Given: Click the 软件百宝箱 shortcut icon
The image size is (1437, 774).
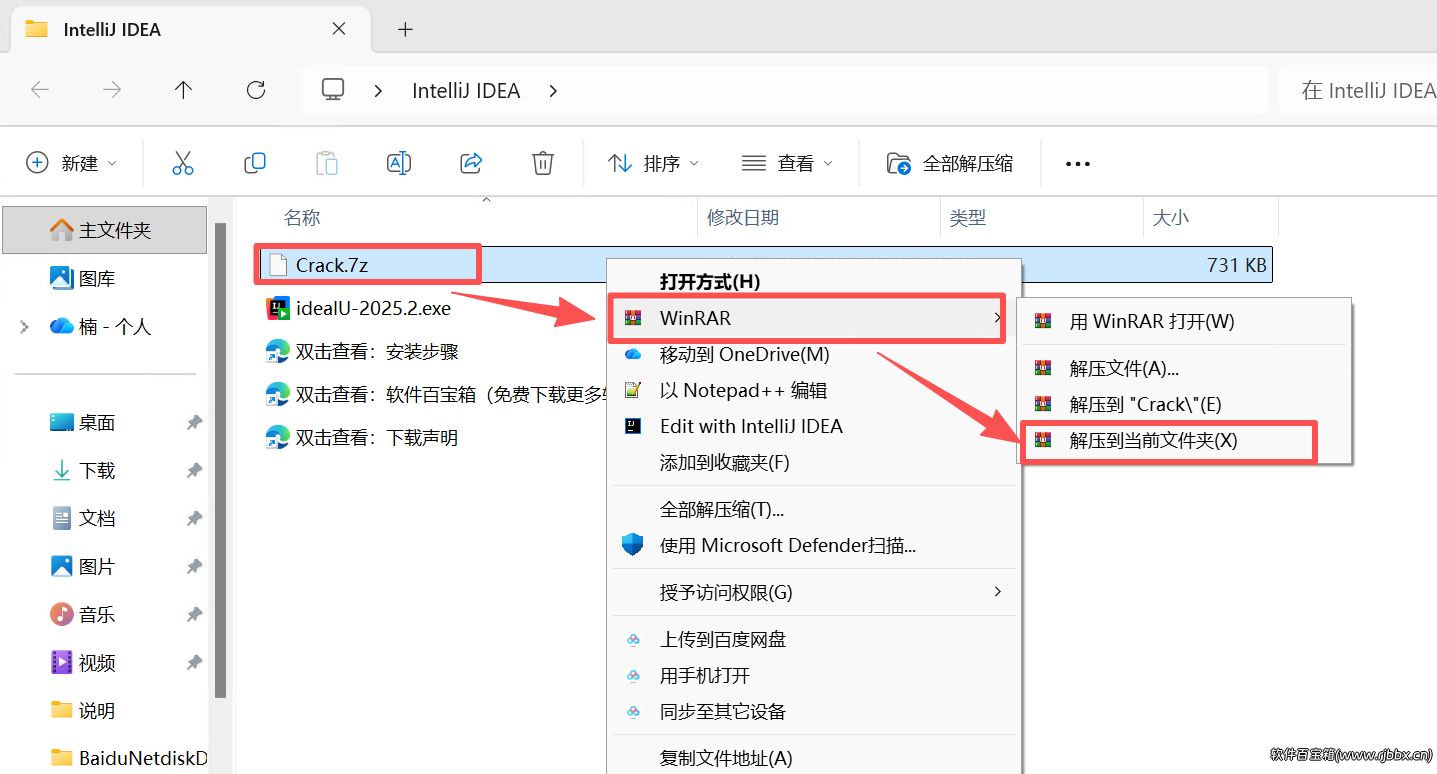Looking at the screenshot, I should 277,395.
